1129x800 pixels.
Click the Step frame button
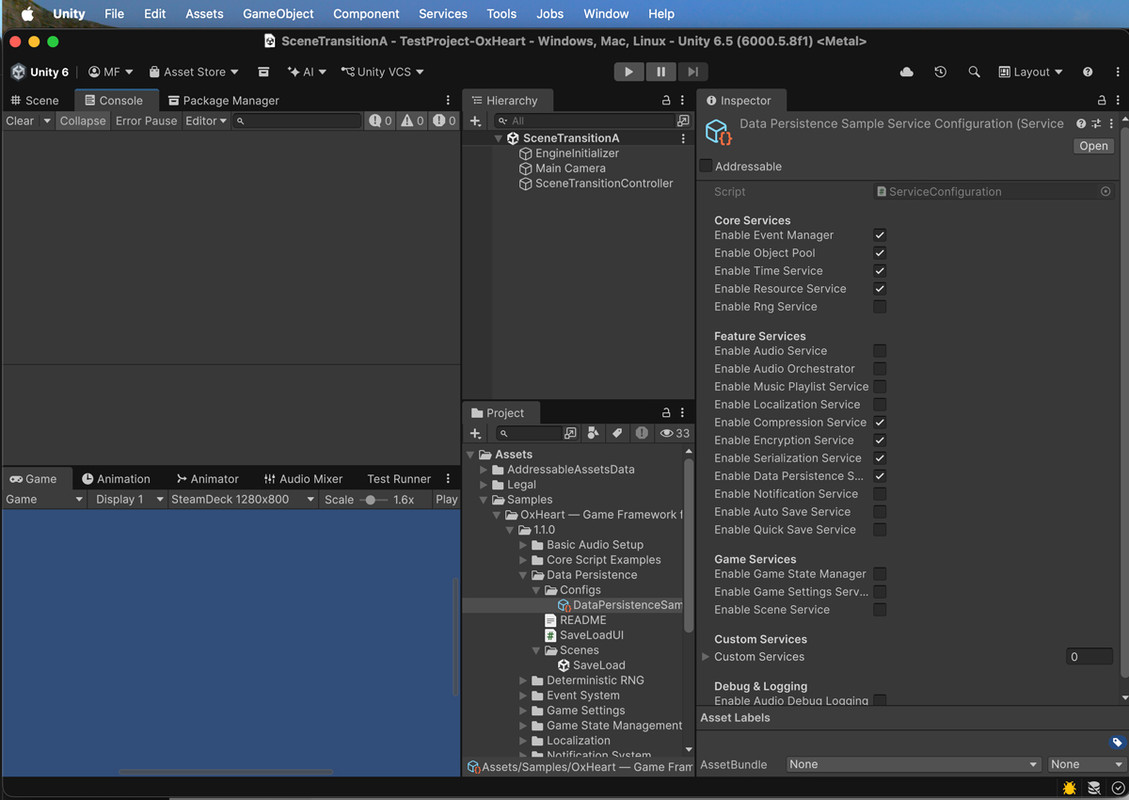[x=693, y=71]
